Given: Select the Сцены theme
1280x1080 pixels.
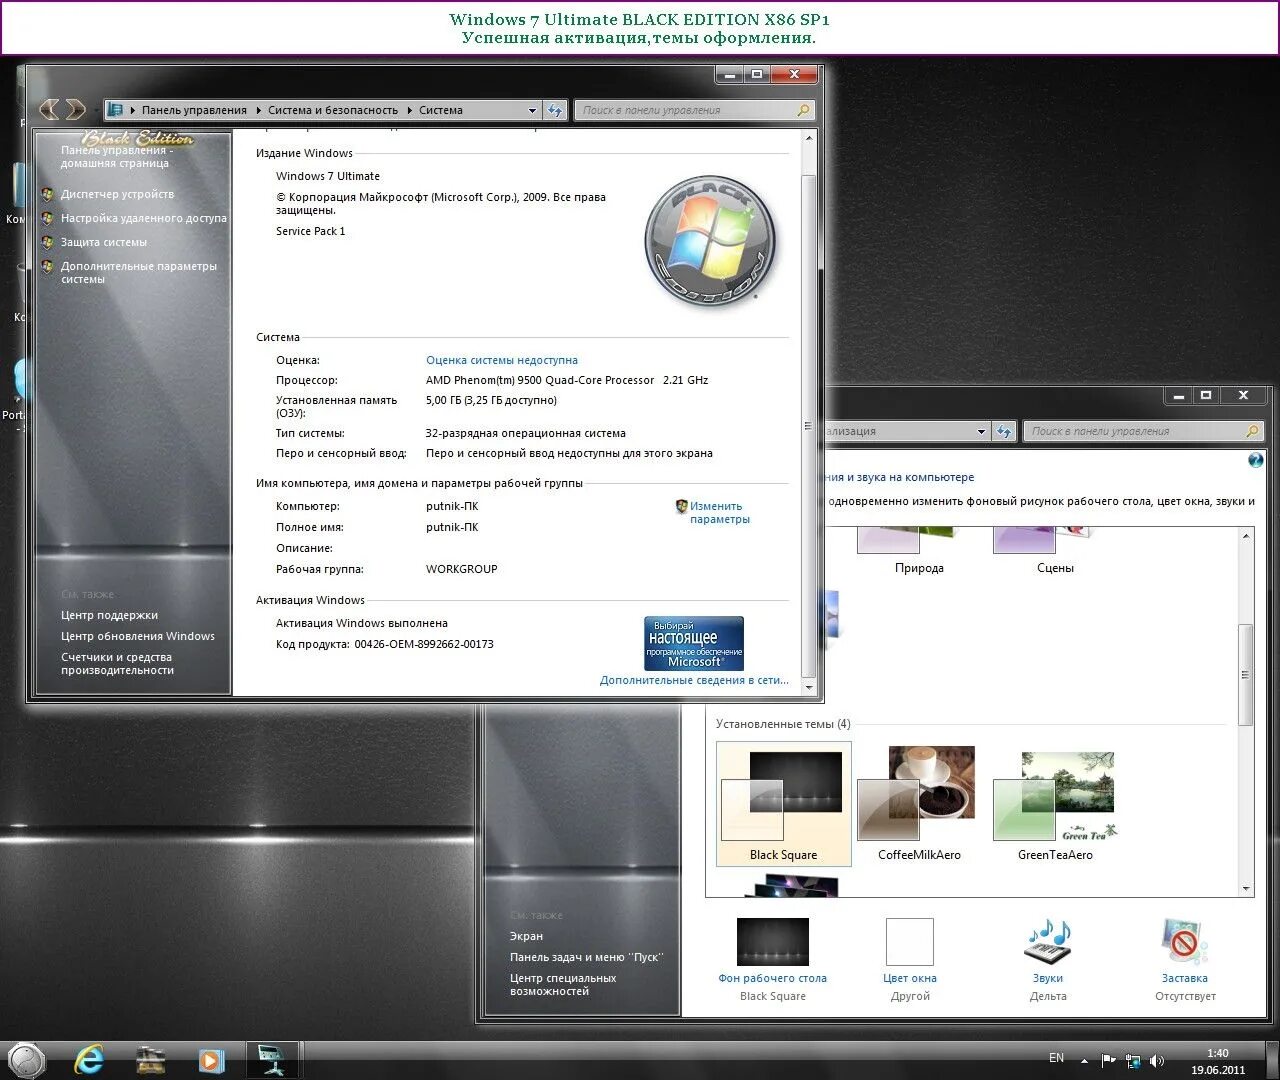Looking at the screenshot, I should (1055, 550).
